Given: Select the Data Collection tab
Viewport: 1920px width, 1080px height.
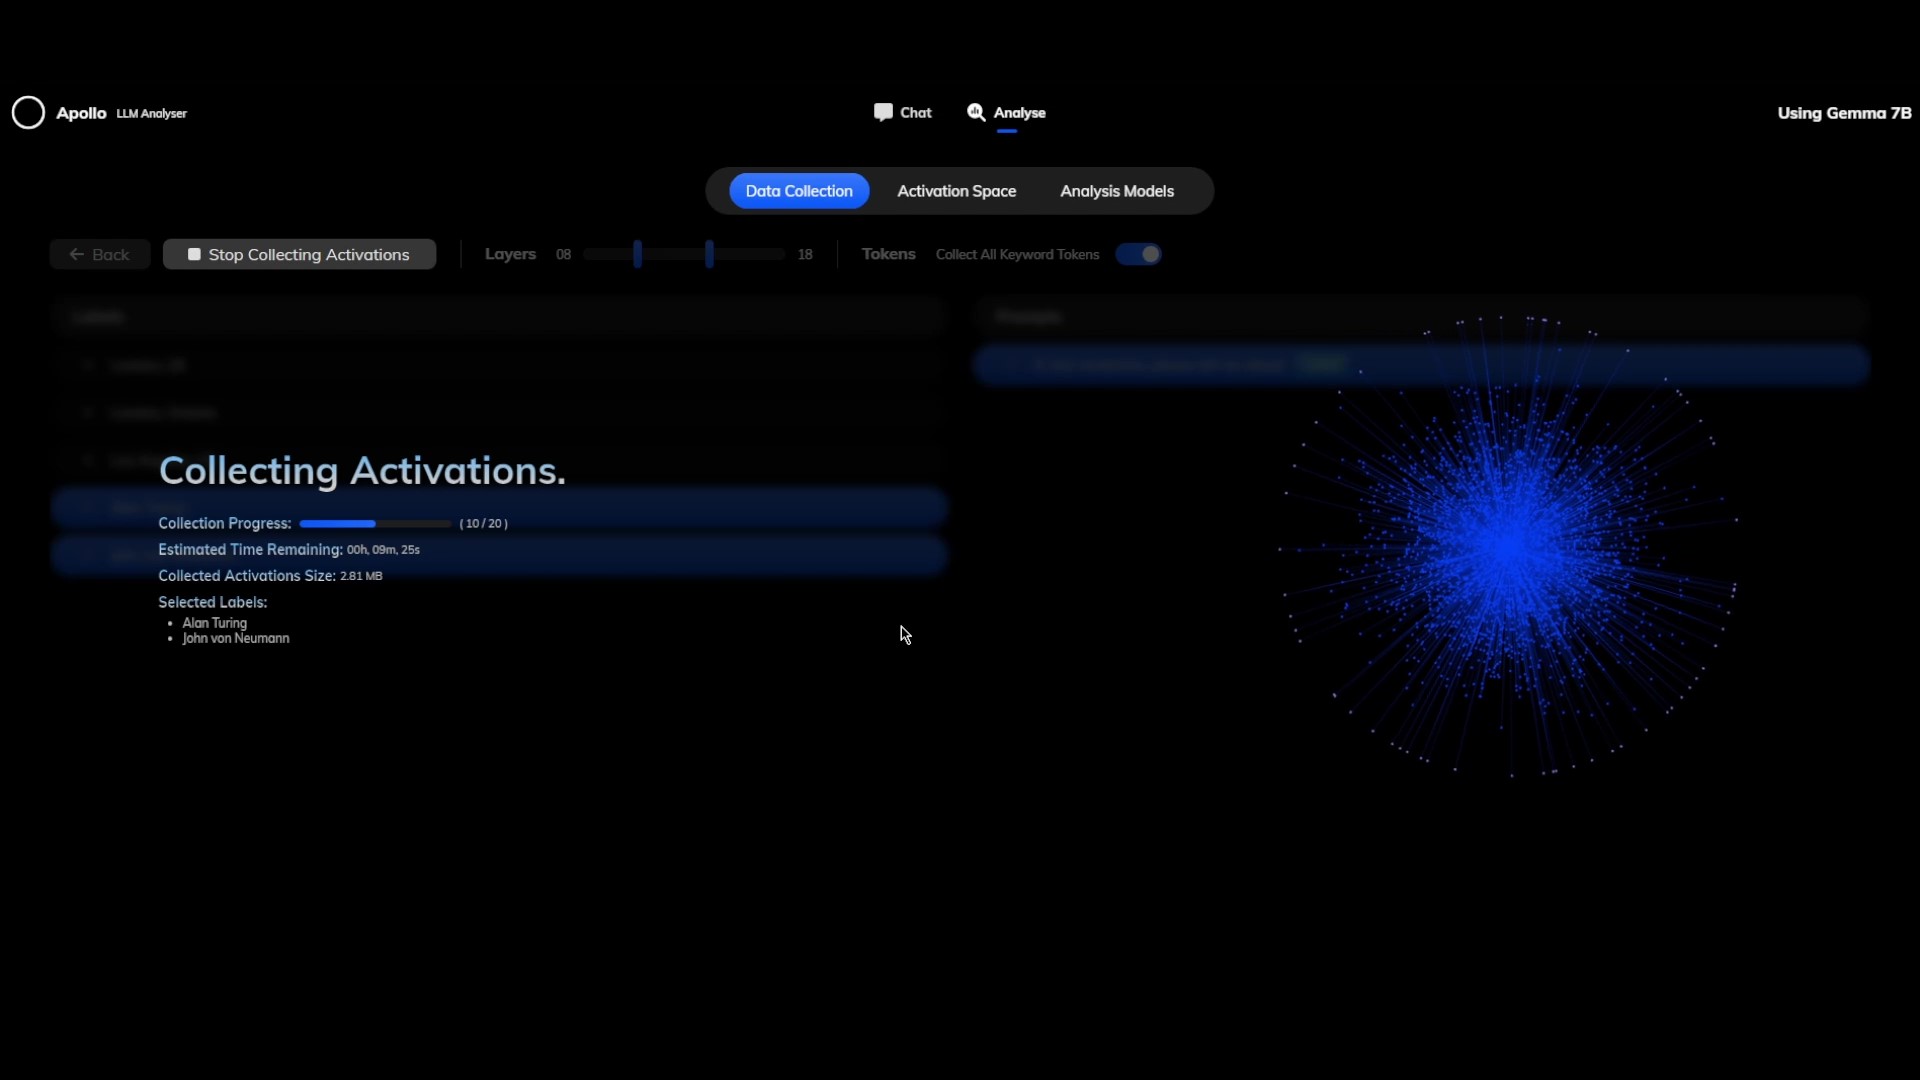Looking at the screenshot, I should click(798, 191).
